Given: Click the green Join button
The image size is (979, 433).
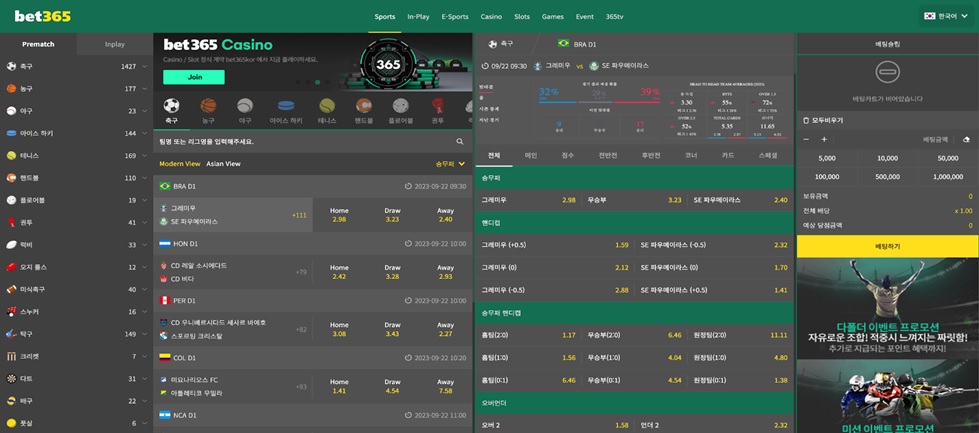Looking at the screenshot, I should pos(194,77).
